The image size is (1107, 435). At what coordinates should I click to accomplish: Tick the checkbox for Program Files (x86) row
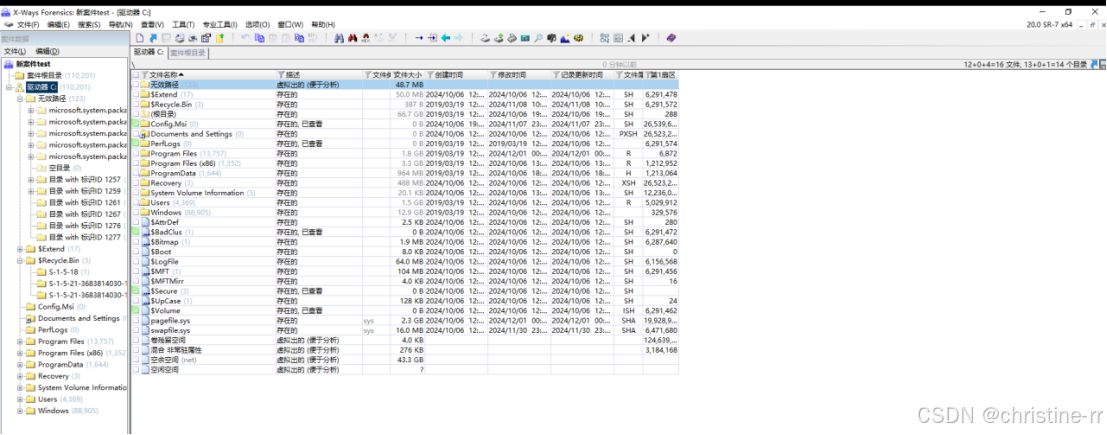pos(136,163)
